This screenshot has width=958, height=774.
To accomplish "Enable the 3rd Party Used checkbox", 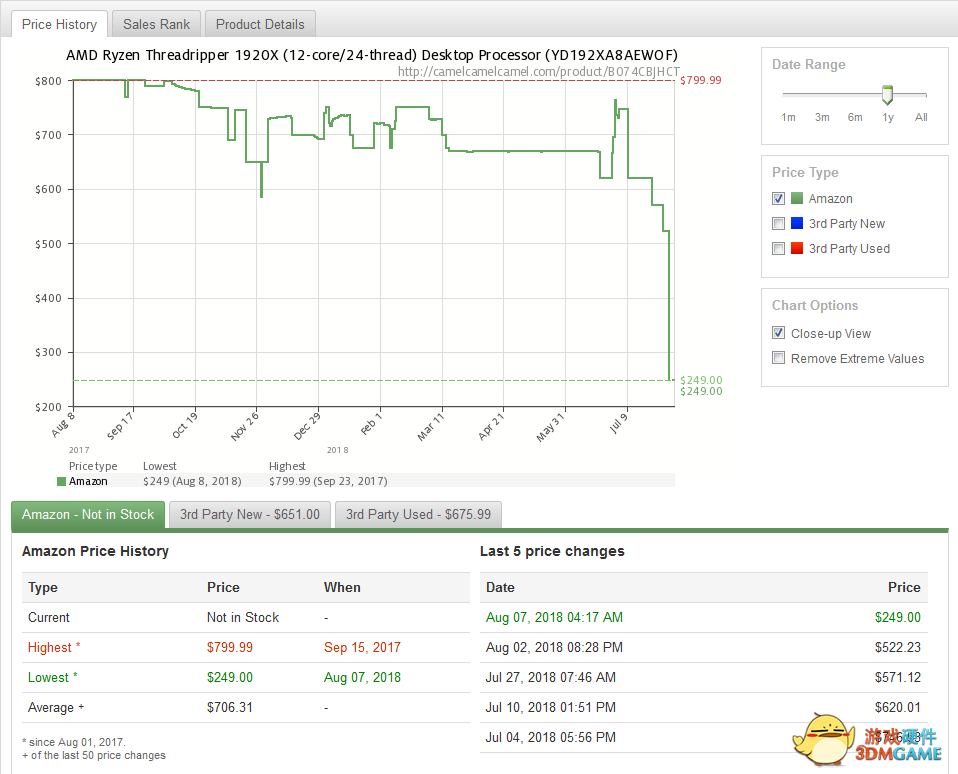I will [778, 249].
